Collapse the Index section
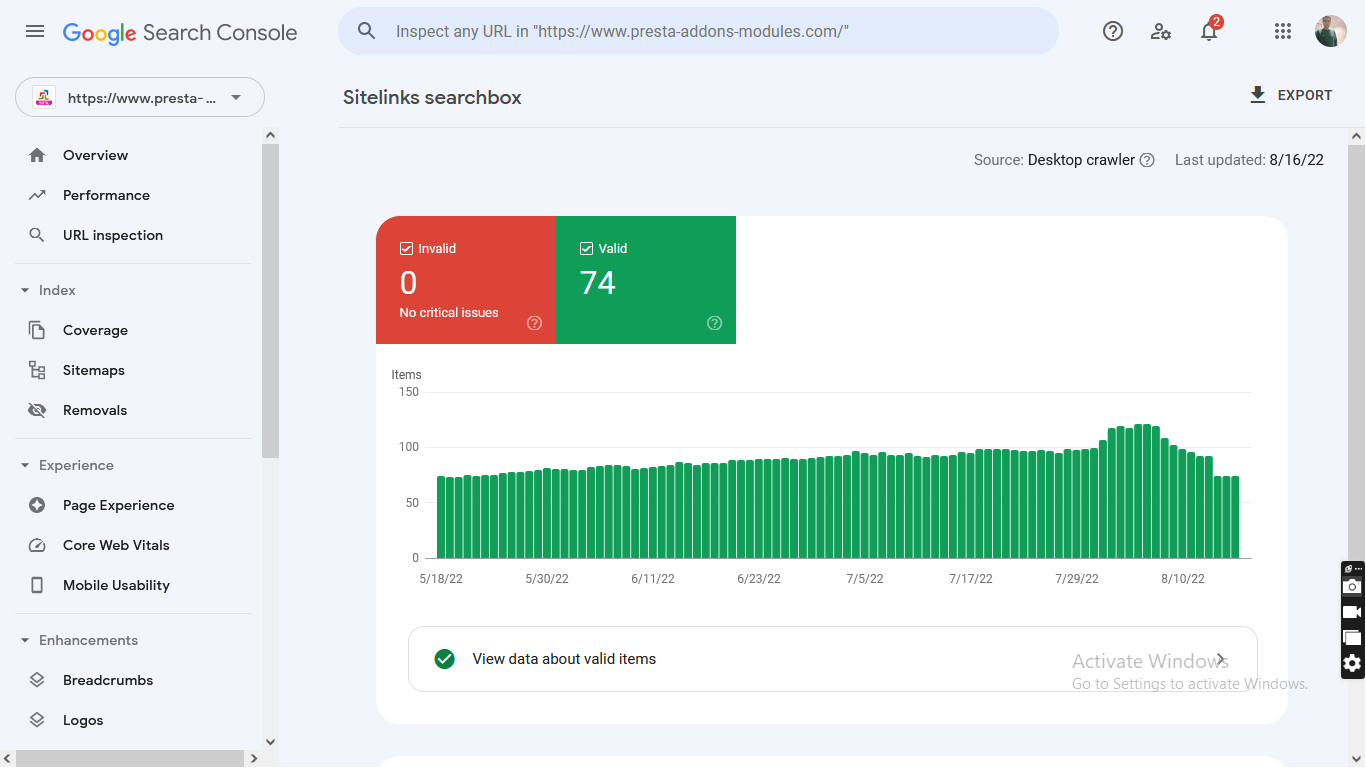Viewport: 1366px width, 768px height. tap(25, 290)
